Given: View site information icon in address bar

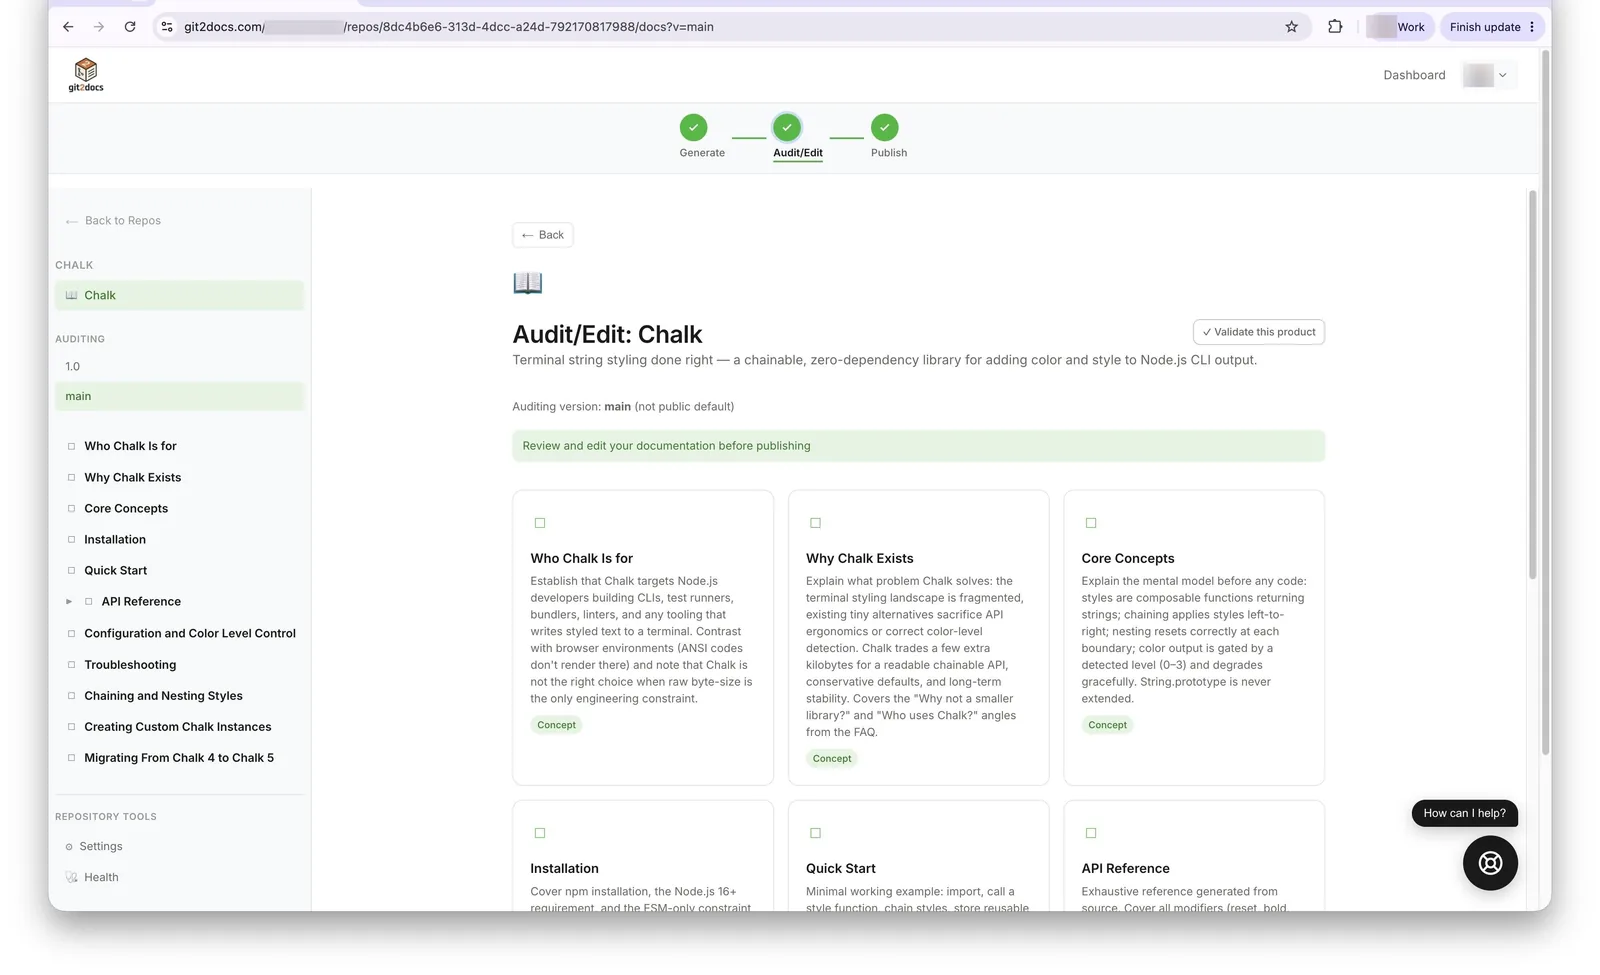Looking at the screenshot, I should click(x=167, y=27).
